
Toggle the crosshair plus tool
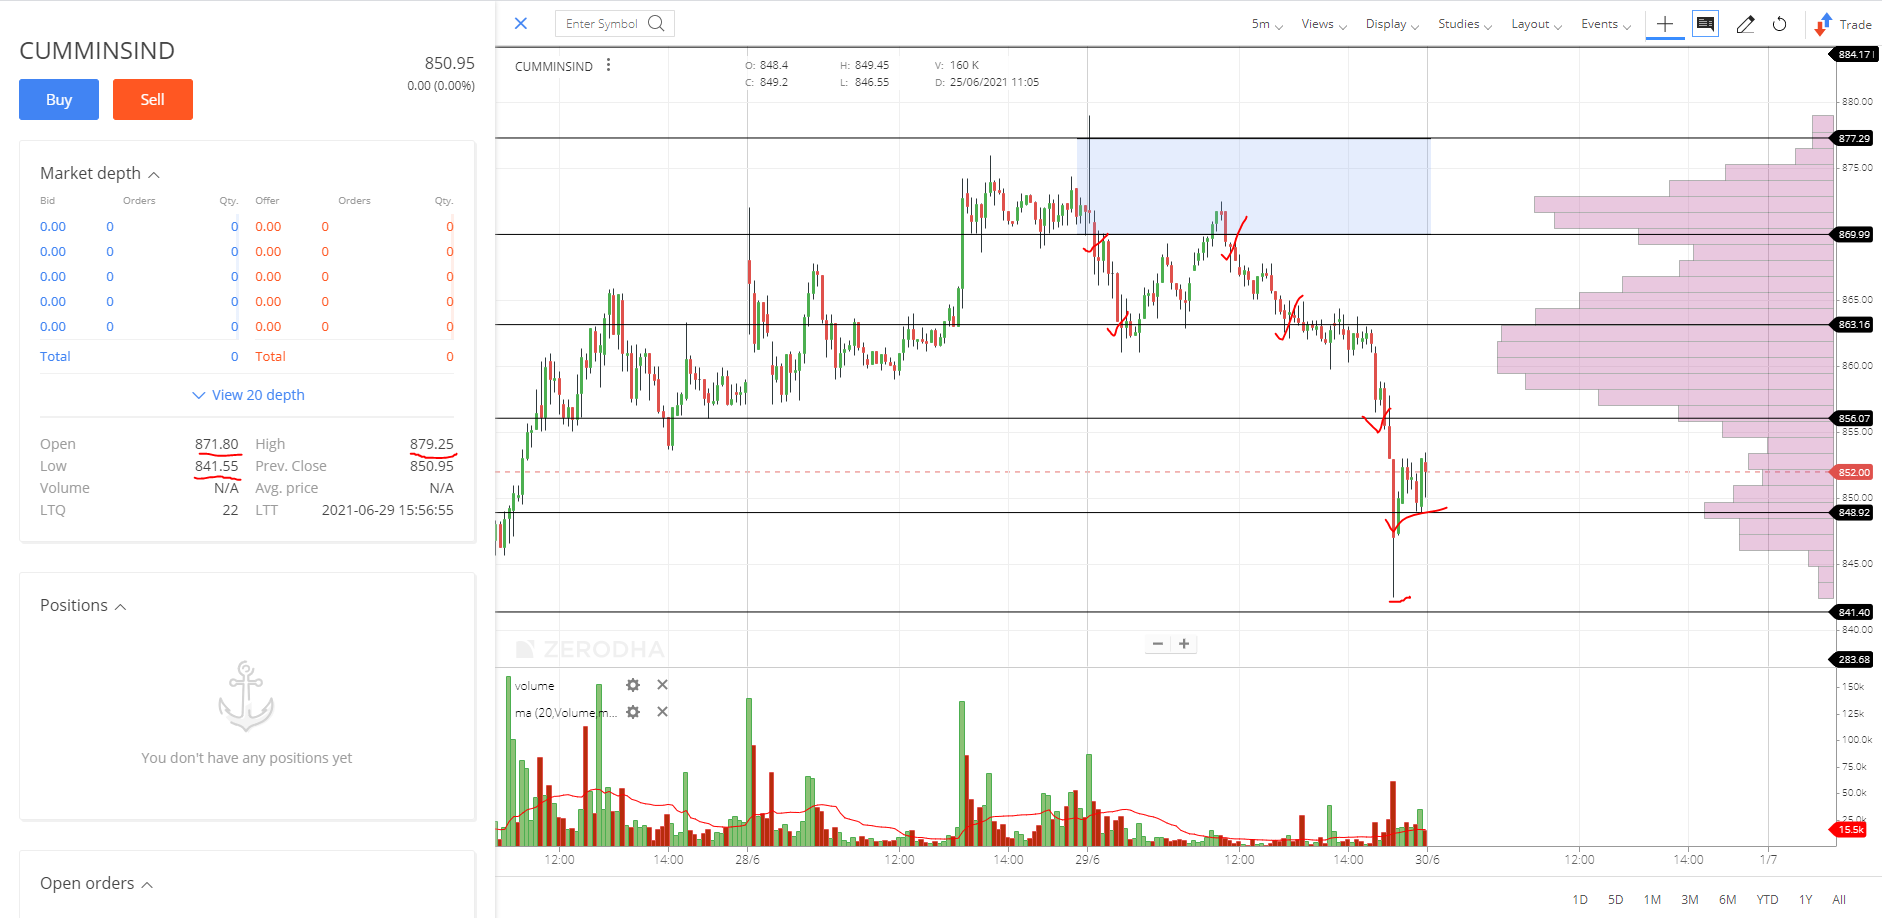[x=1665, y=24]
